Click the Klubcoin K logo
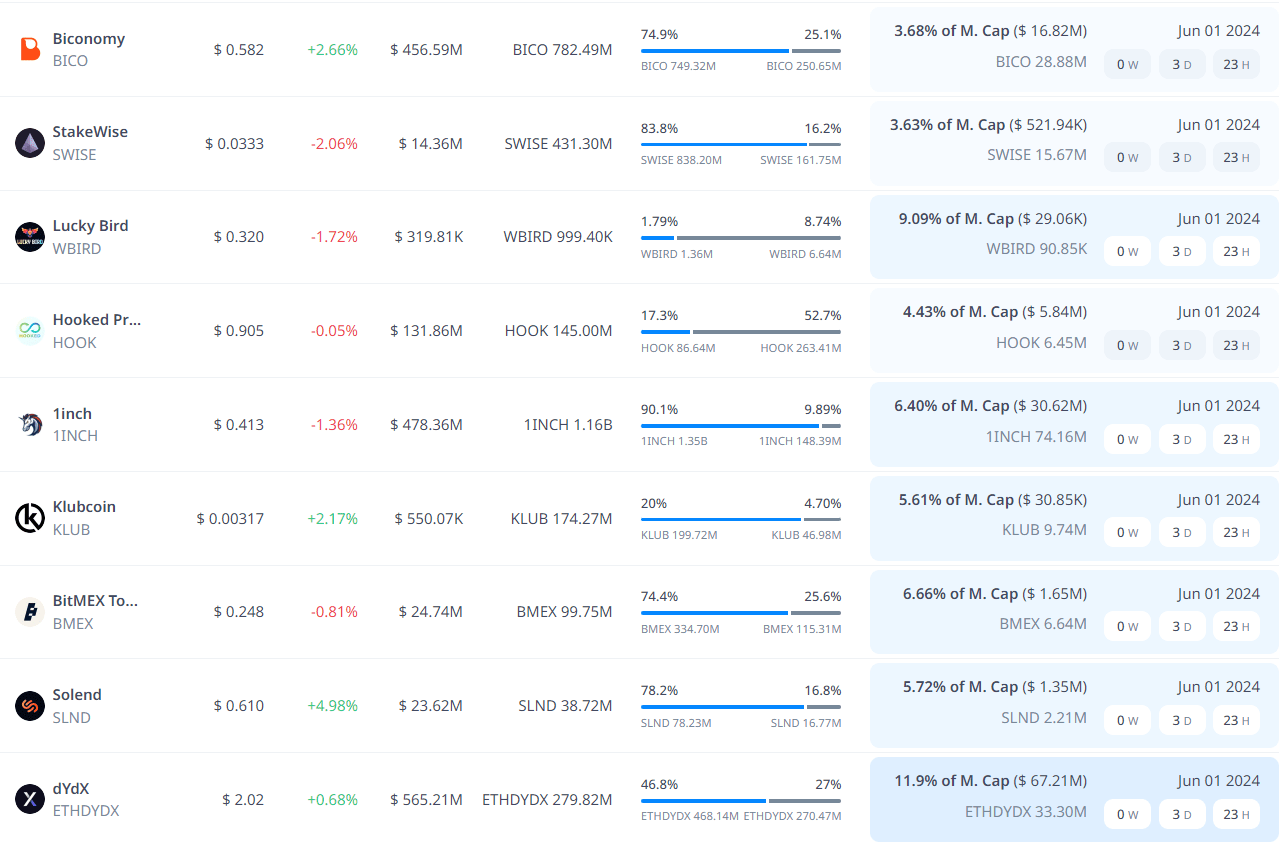 point(30,518)
